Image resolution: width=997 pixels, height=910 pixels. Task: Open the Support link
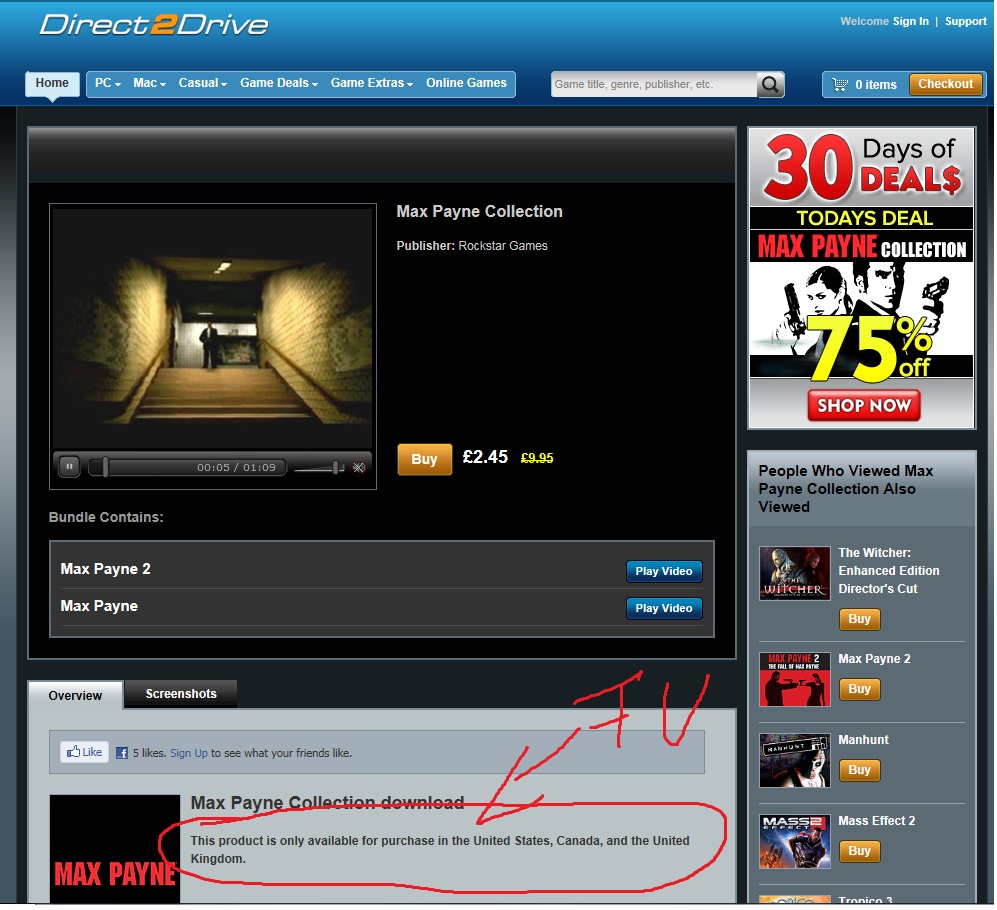pos(965,21)
